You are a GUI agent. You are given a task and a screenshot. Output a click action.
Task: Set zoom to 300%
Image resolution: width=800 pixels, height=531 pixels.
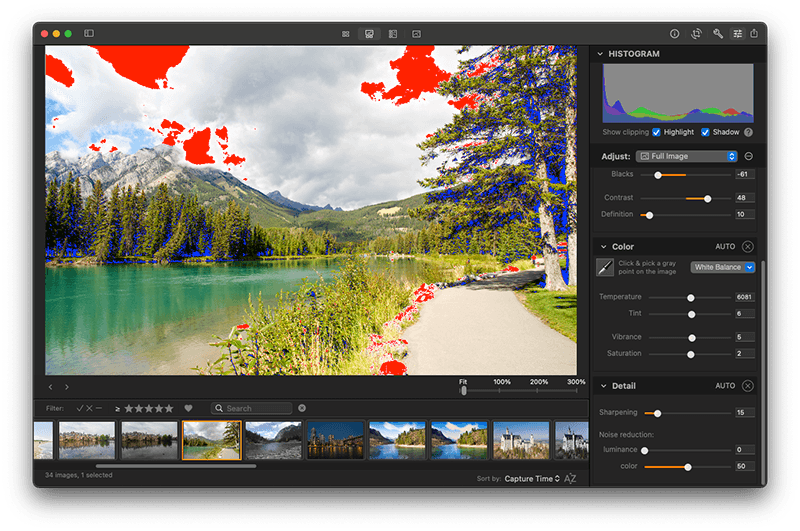(576, 382)
